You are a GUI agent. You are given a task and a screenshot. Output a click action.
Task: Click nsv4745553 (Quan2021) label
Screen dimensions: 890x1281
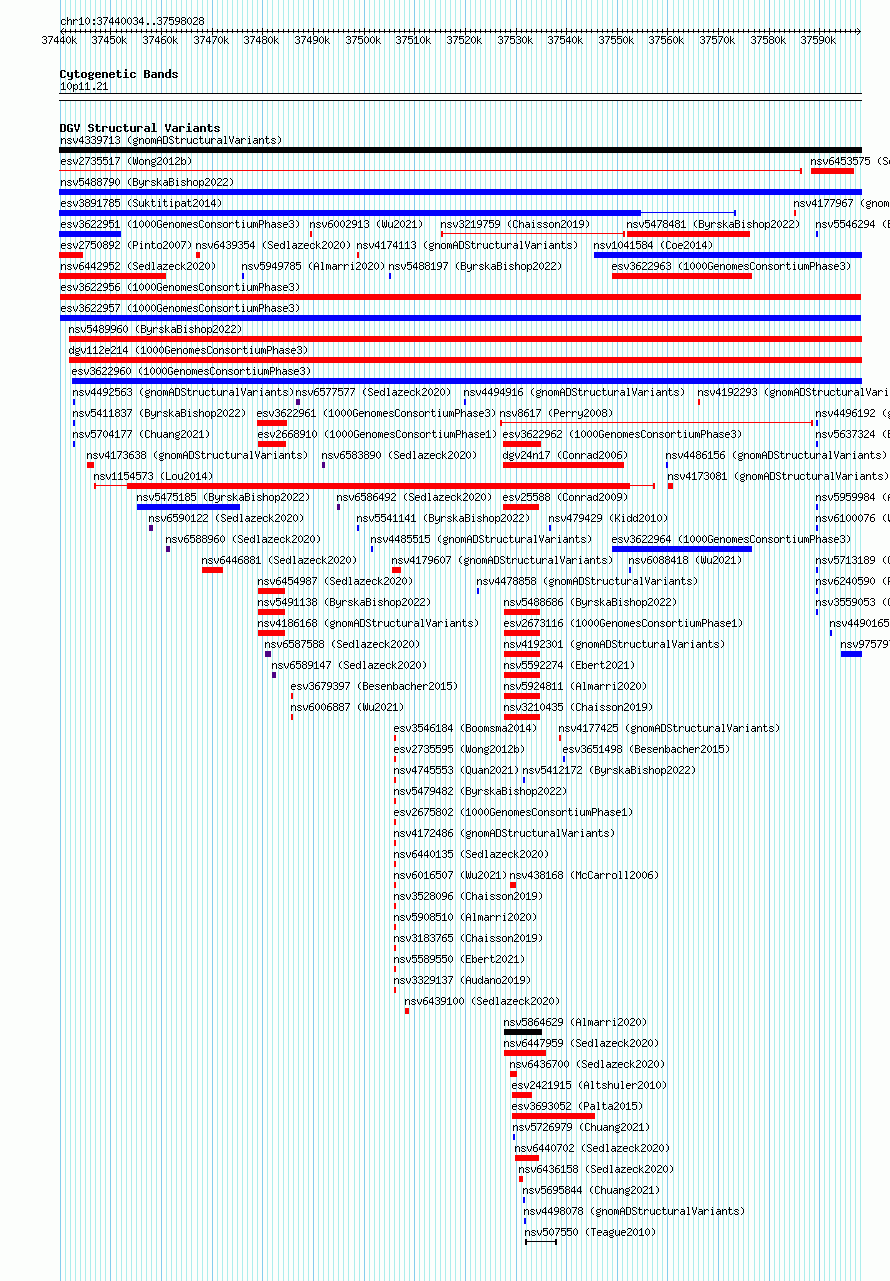click(x=456, y=770)
